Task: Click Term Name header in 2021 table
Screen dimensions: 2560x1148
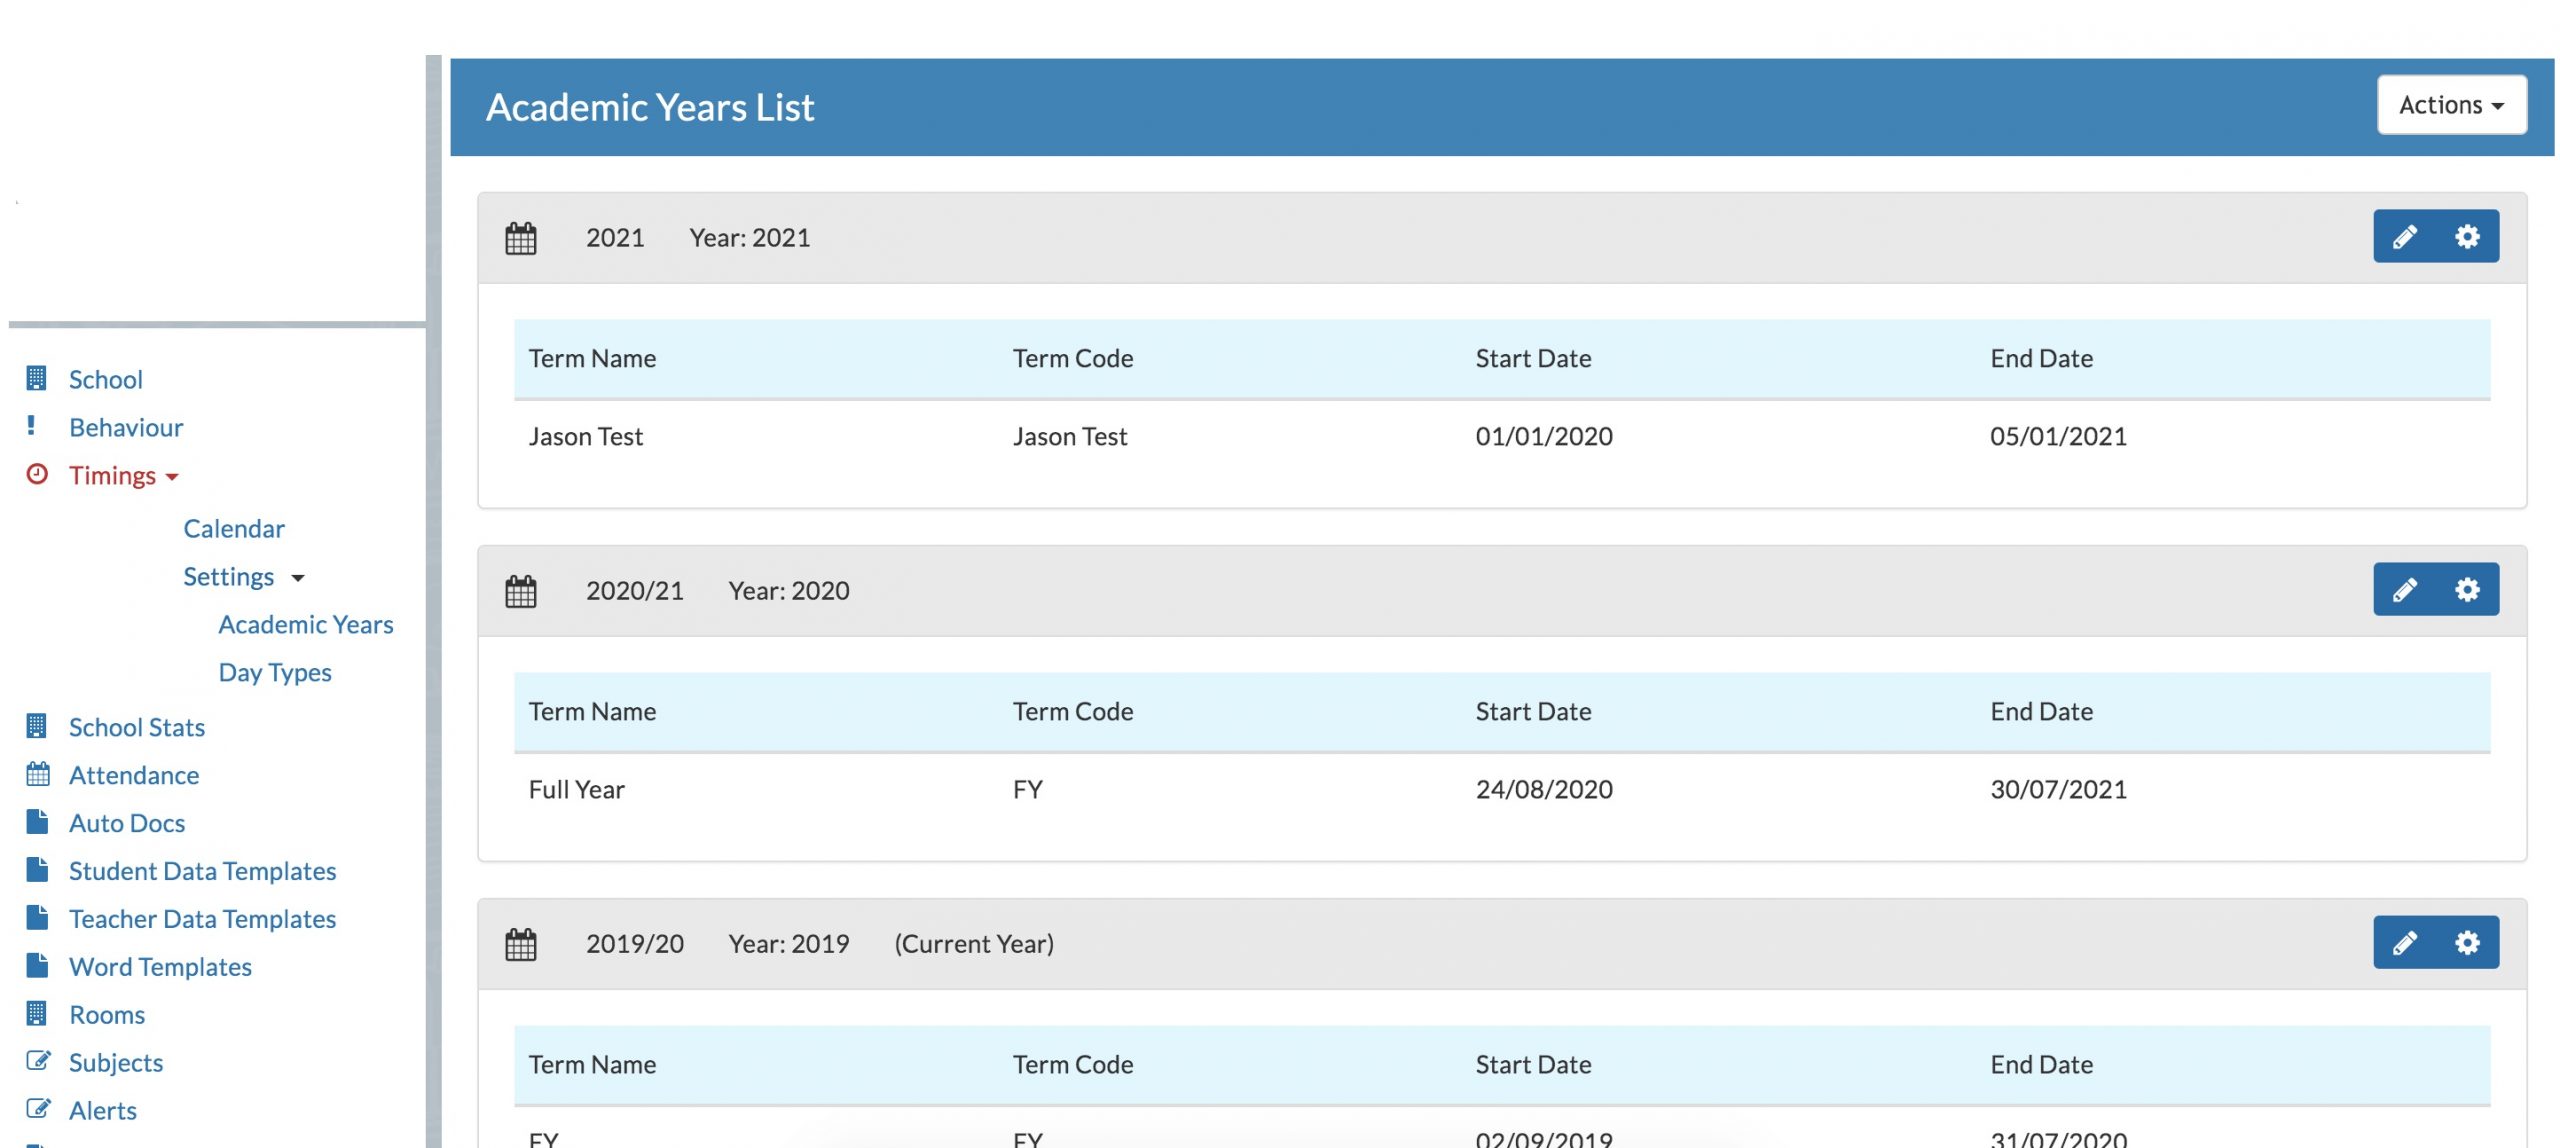Action: 593,359
